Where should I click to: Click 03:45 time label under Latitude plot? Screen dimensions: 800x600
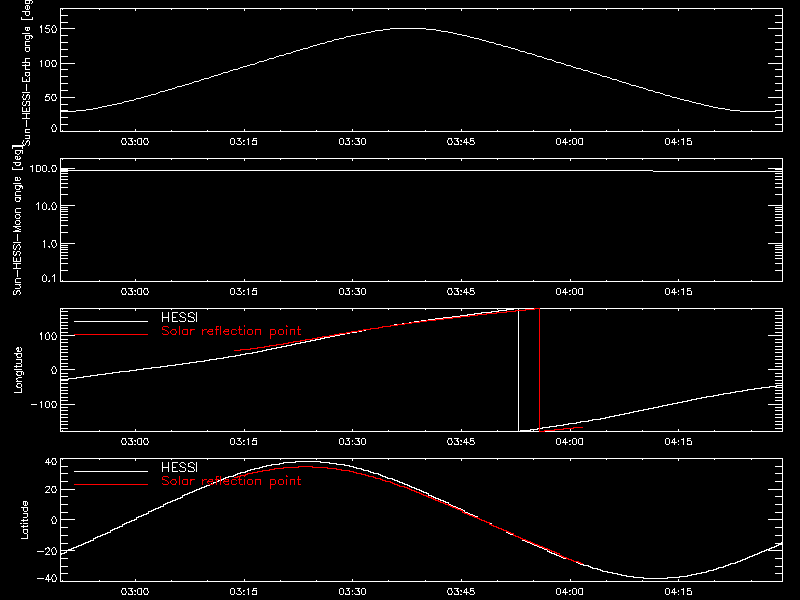pos(461,592)
